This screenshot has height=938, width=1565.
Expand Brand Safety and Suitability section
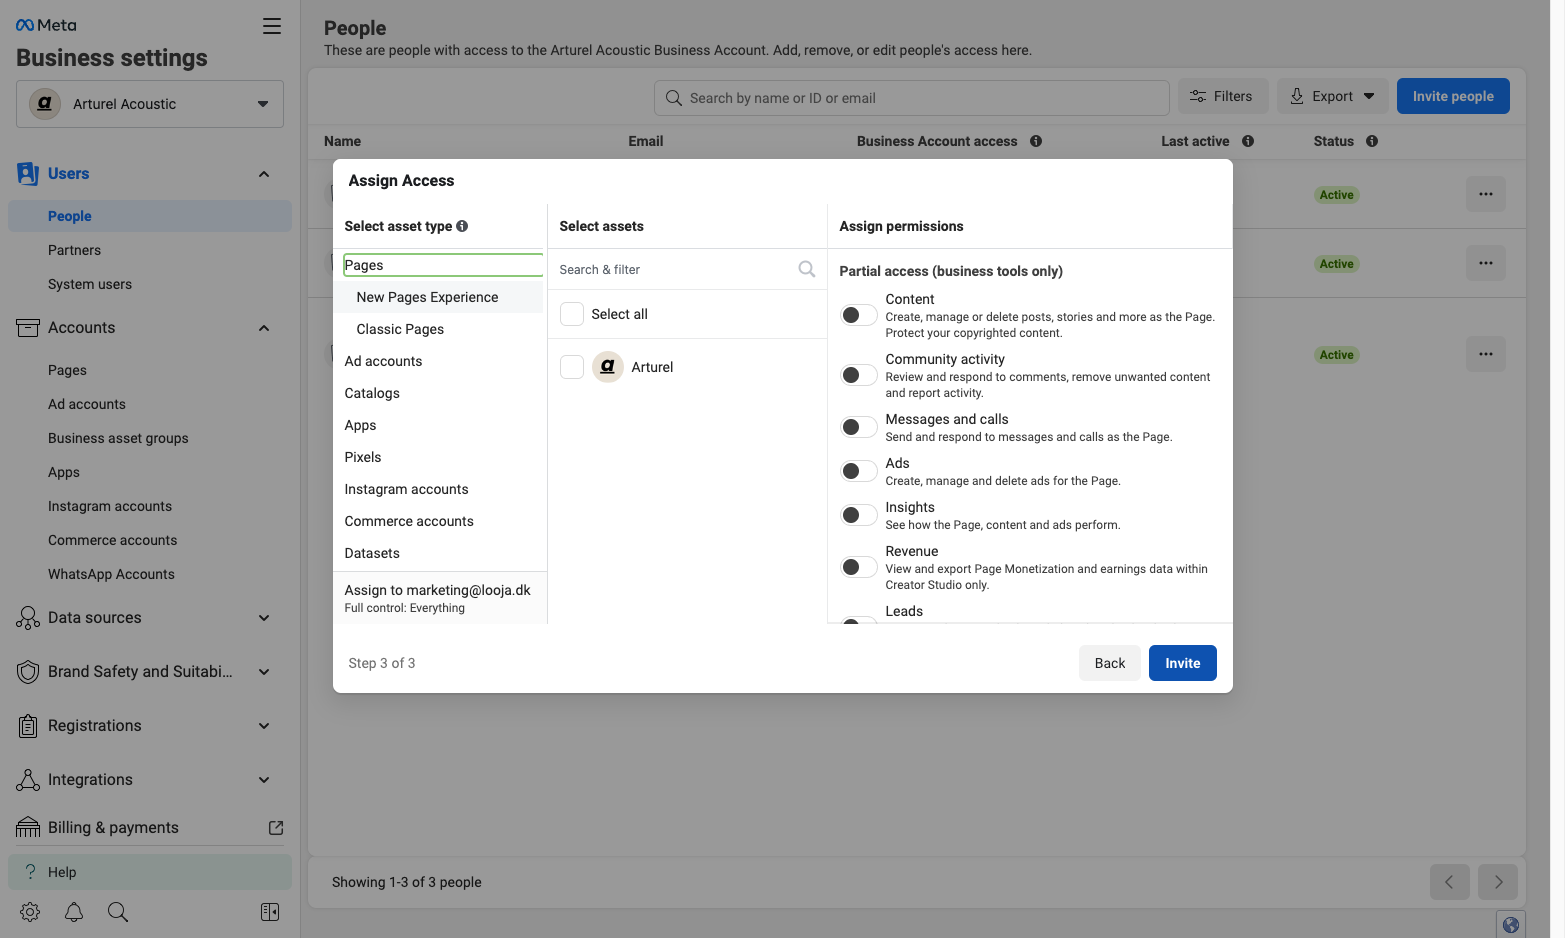(x=150, y=672)
